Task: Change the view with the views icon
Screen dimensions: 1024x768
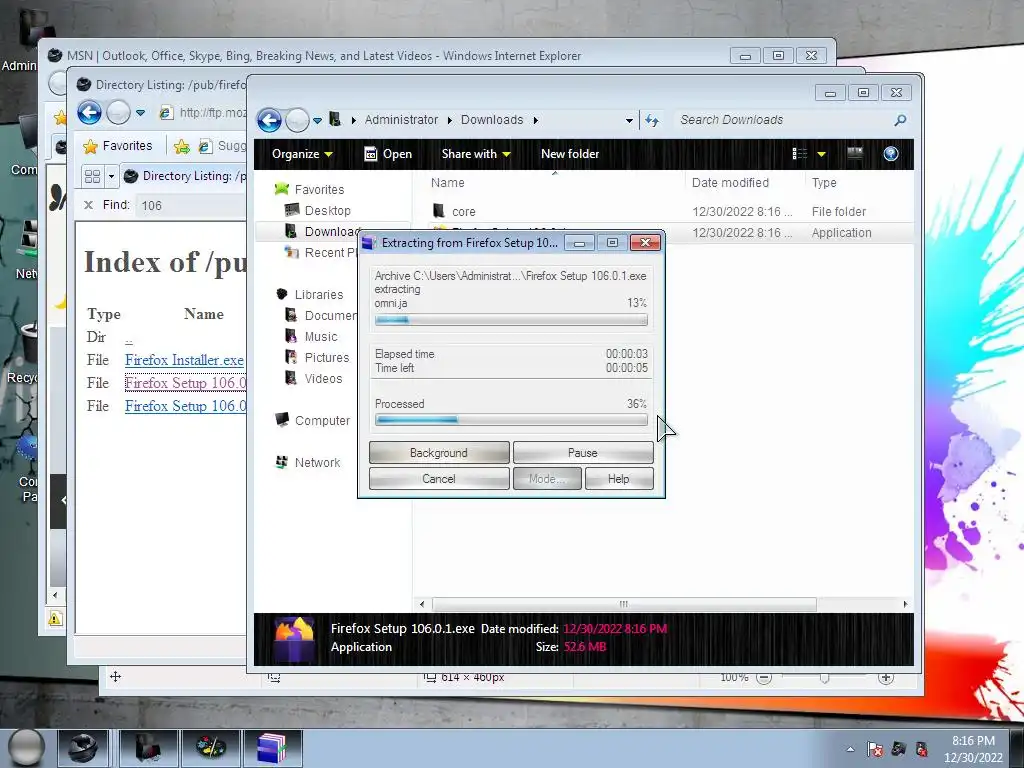Action: [799, 154]
